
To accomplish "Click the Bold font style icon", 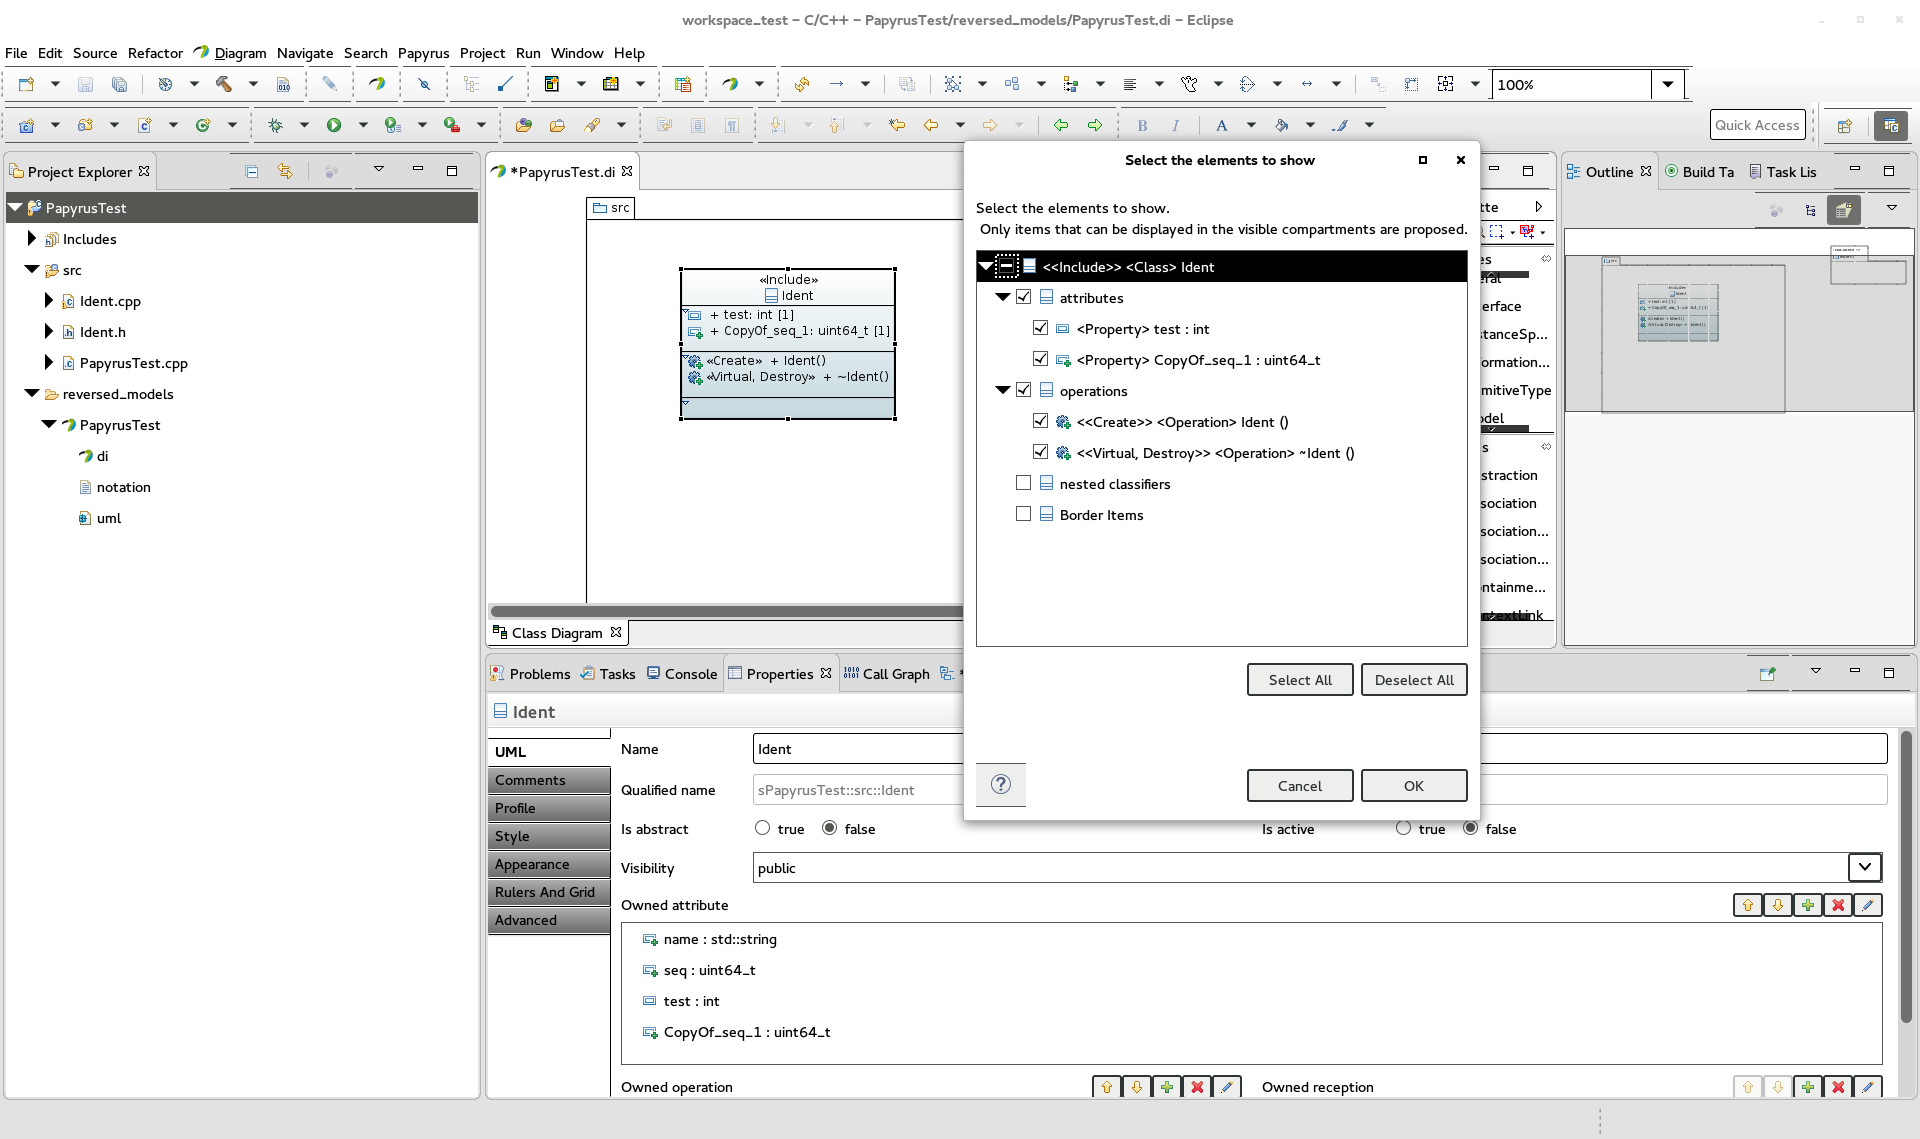I will point(1142,125).
